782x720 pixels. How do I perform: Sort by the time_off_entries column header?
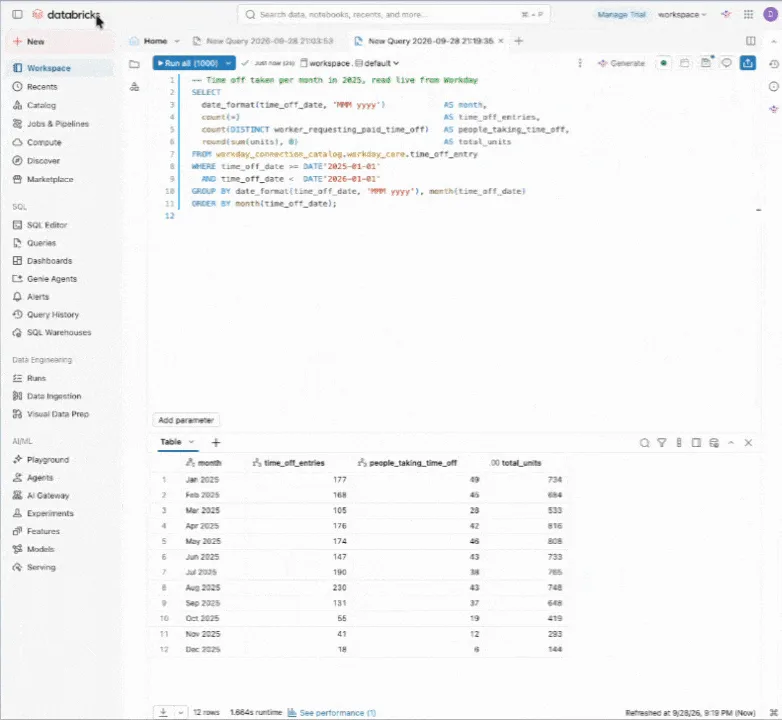point(294,463)
